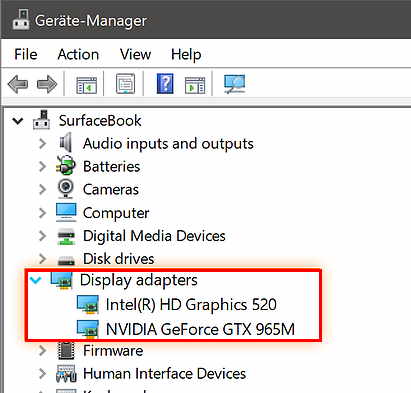Select Intel(R) HD Graphics 520 text
The image size is (411, 393).
pyautogui.click(x=191, y=305)
